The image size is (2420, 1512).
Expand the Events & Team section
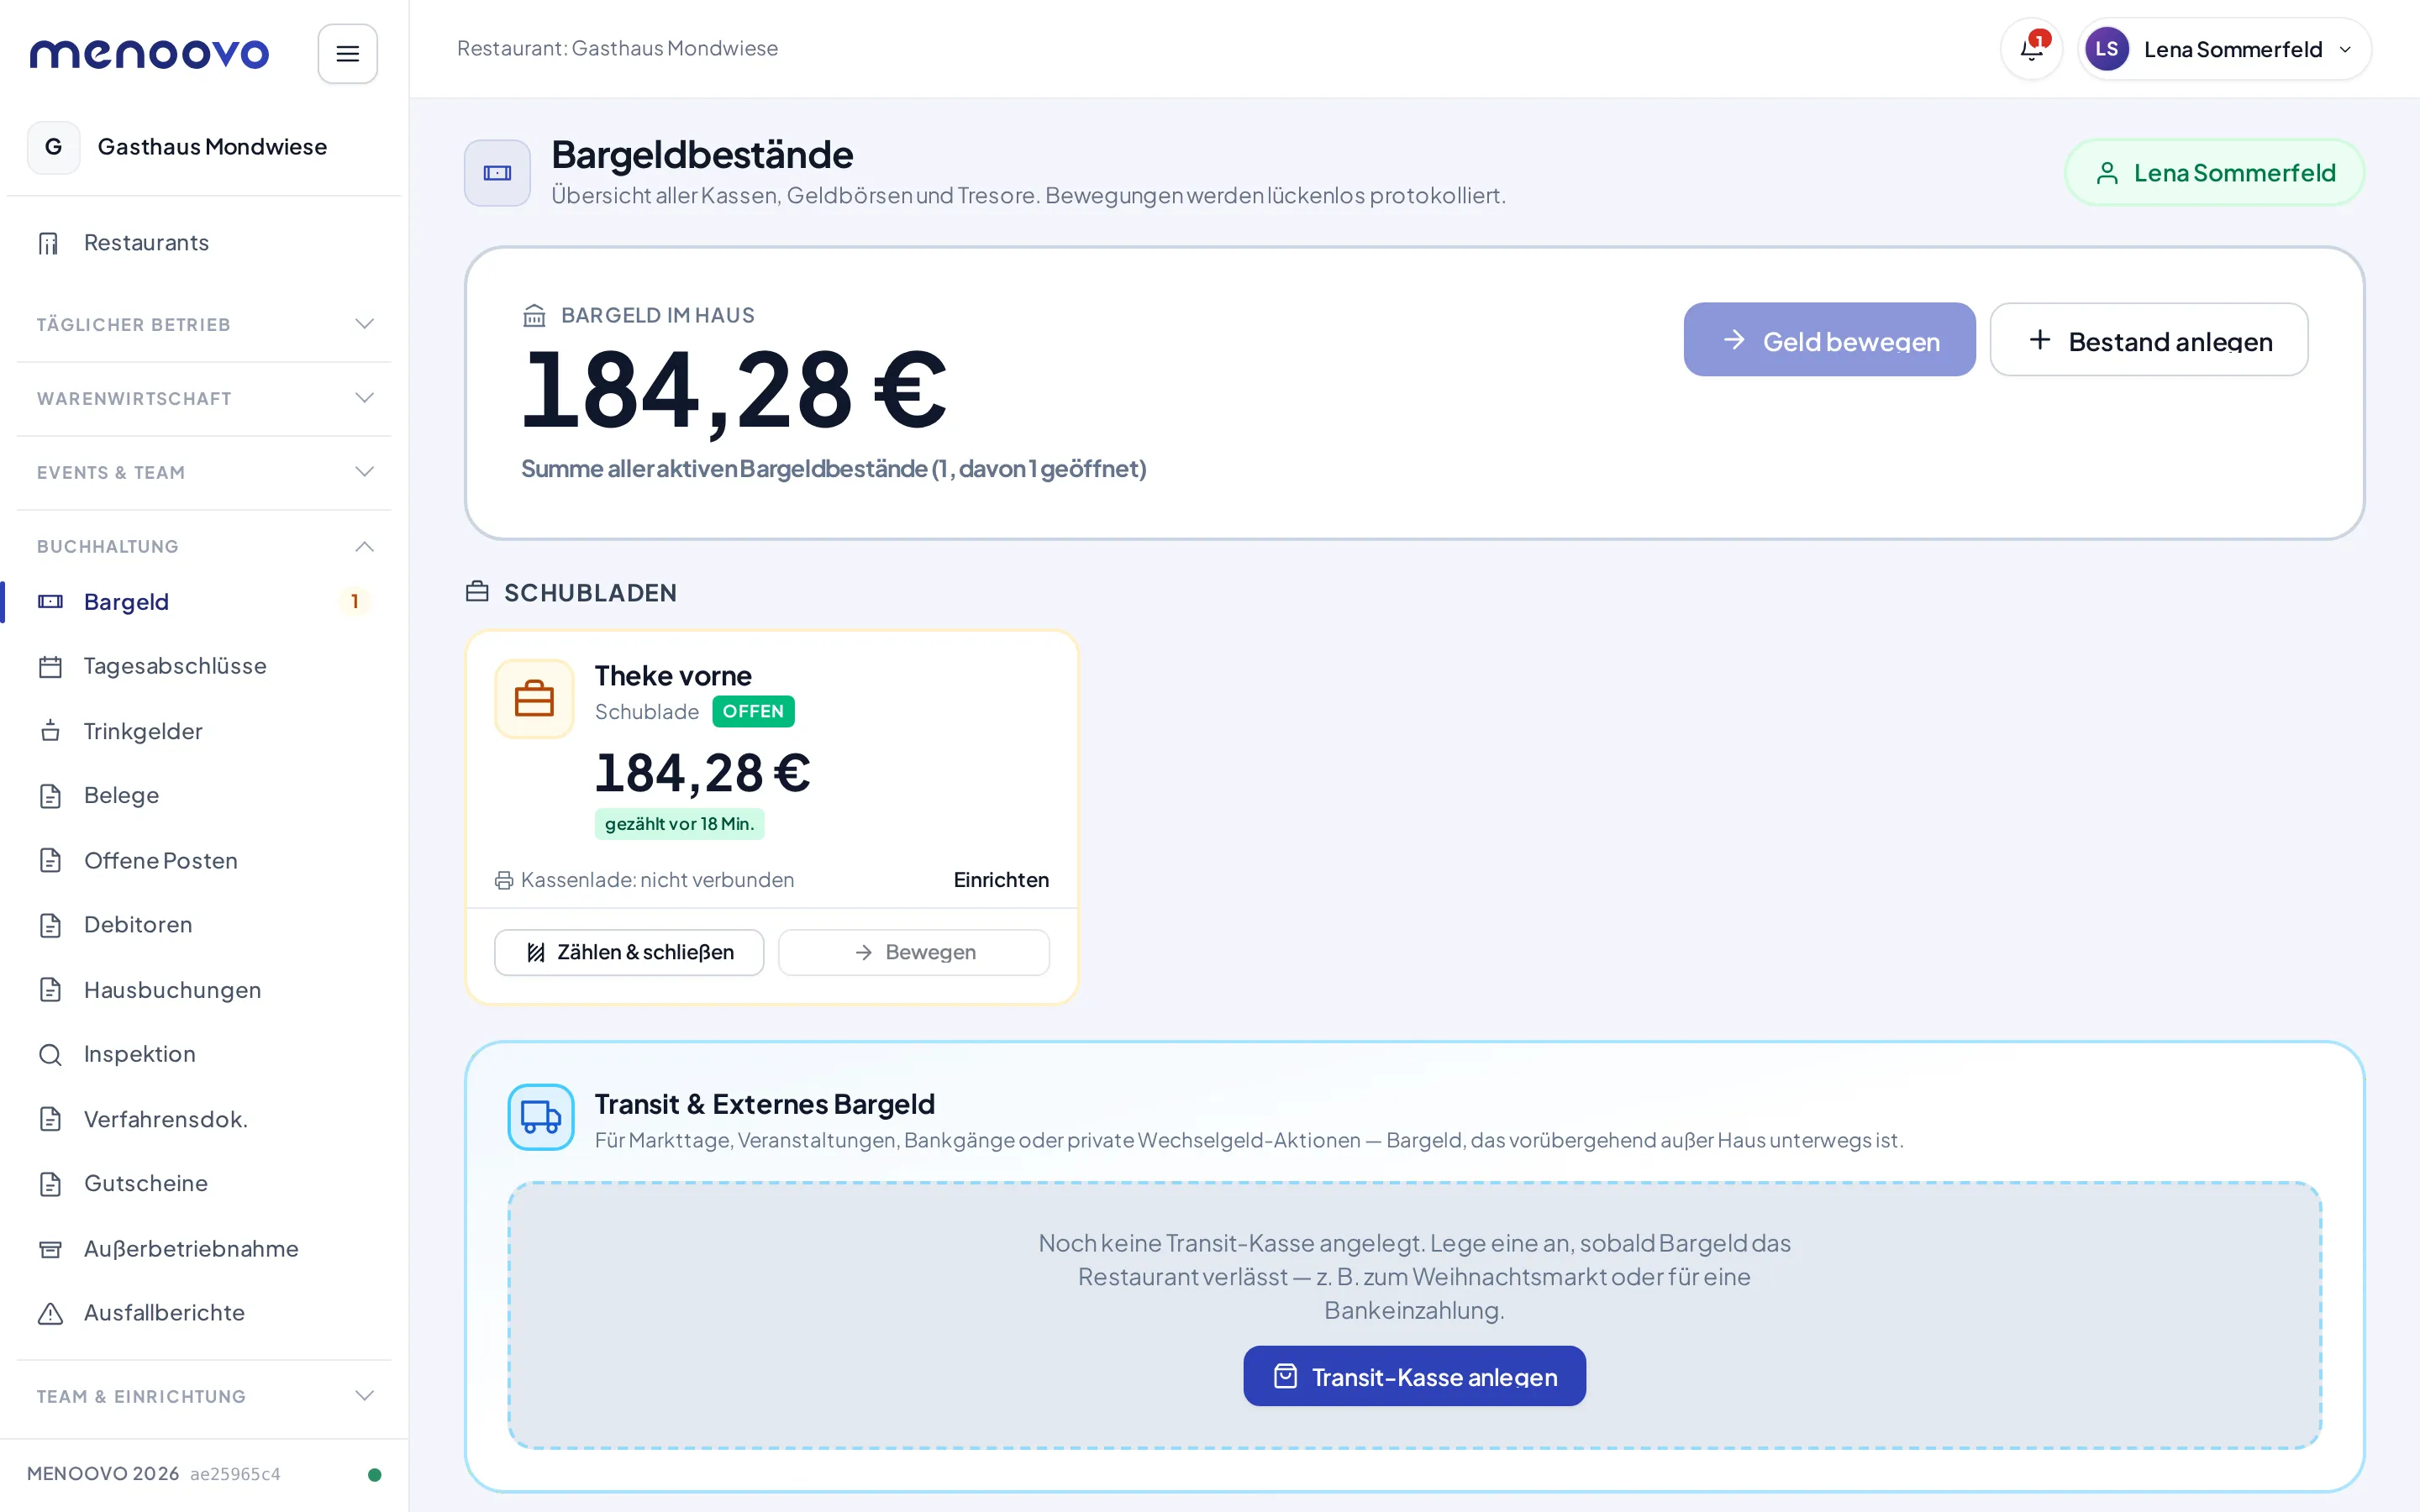tap(204, 472)
